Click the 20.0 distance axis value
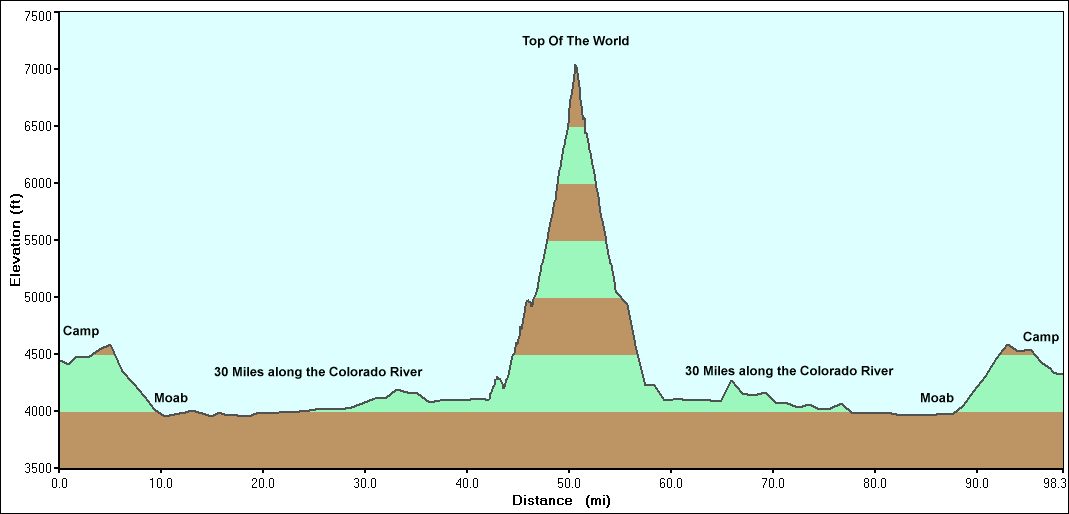The height and width of the screenshot is (514, 1069). (x=263, y=483)
